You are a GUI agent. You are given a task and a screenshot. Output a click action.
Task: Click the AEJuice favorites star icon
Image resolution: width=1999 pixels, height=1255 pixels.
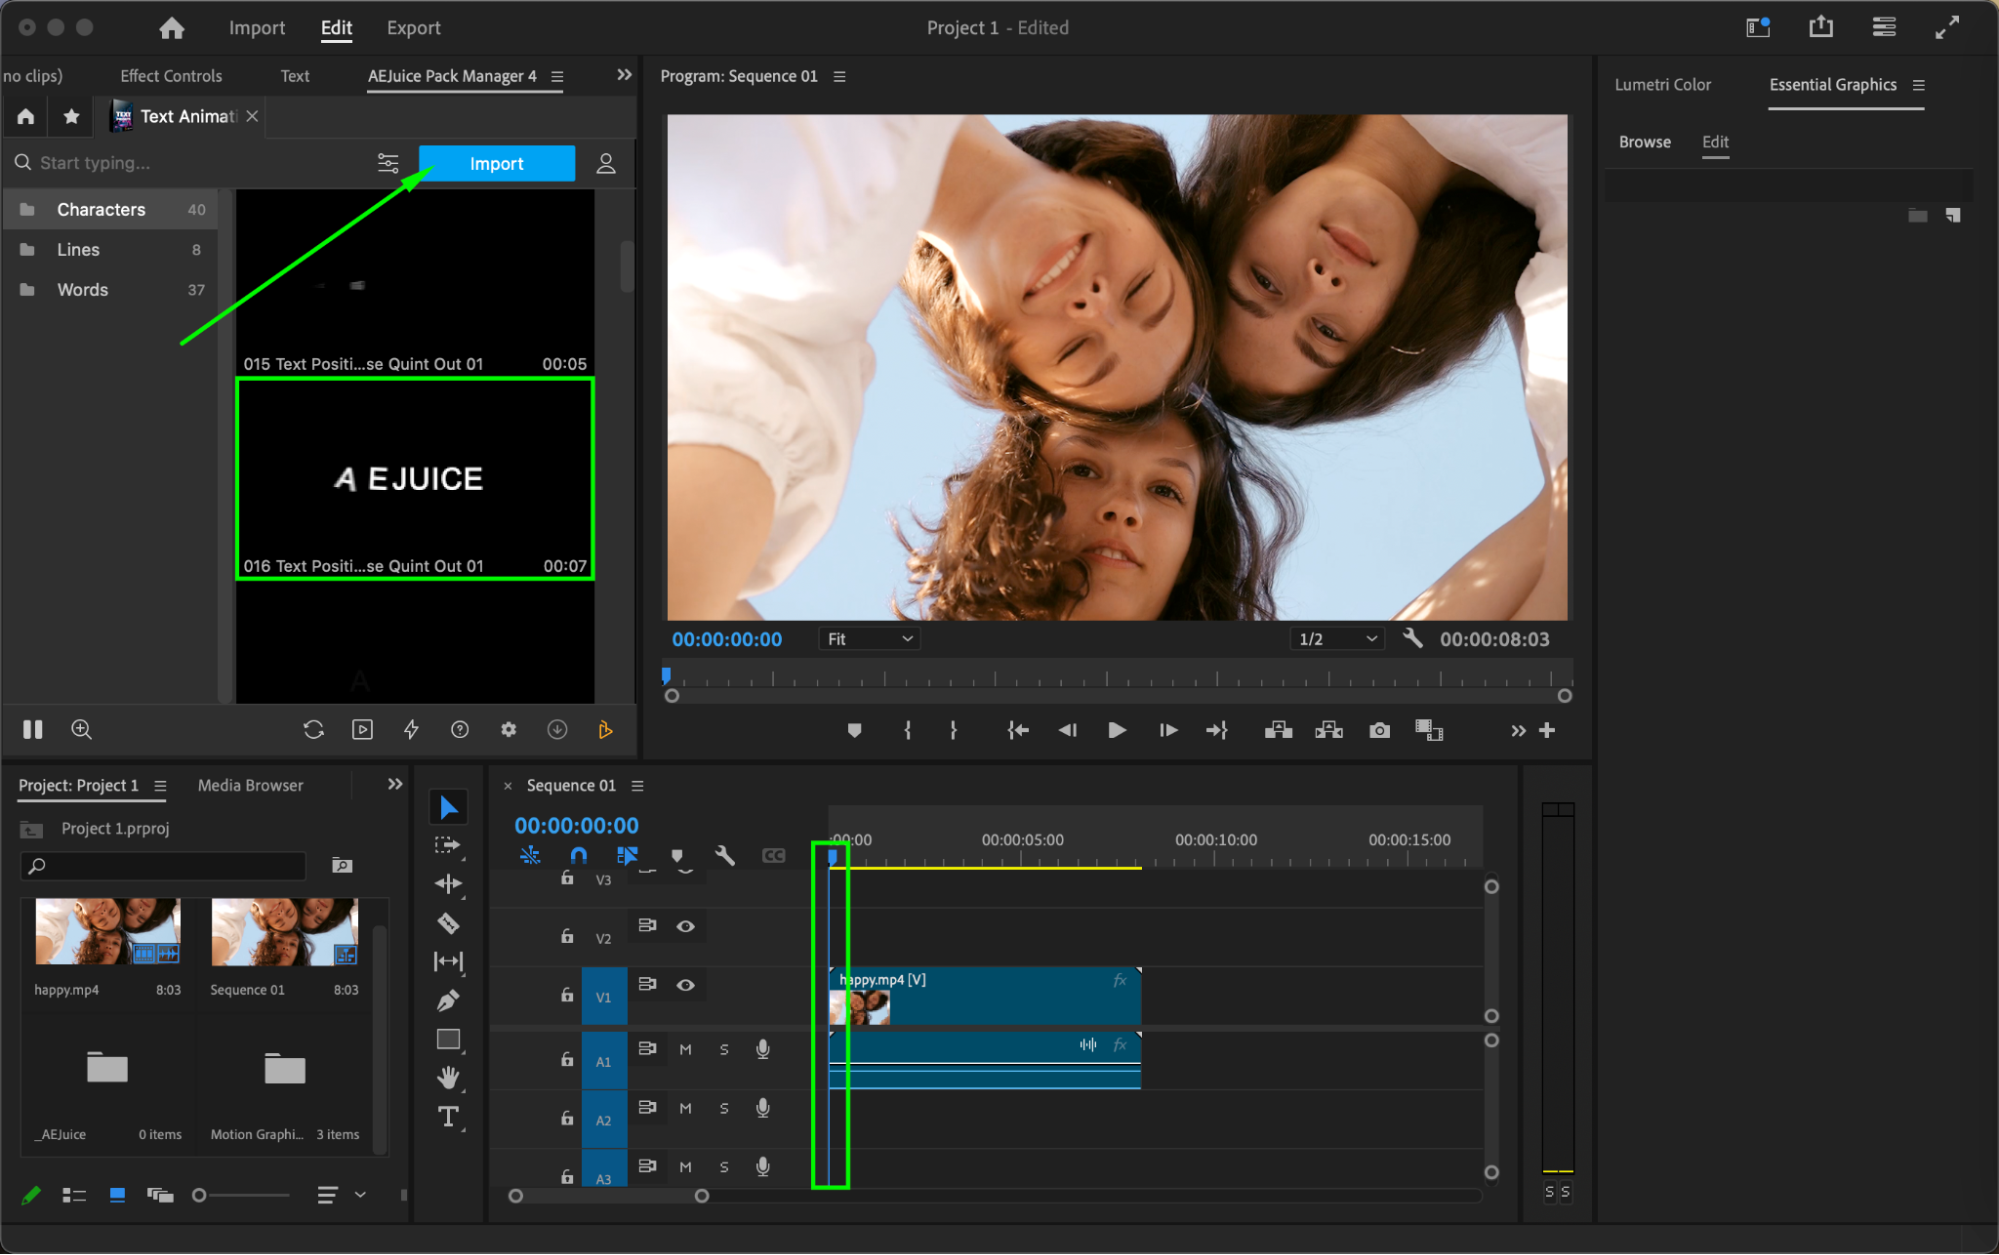point(71,116)
